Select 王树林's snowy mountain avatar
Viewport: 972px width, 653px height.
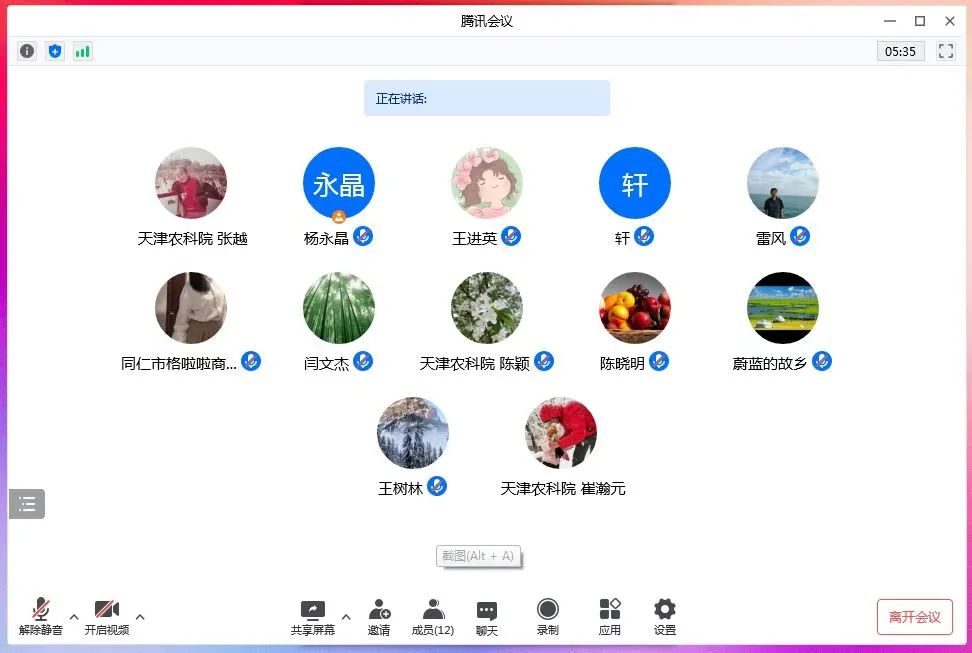pos(412,433)
